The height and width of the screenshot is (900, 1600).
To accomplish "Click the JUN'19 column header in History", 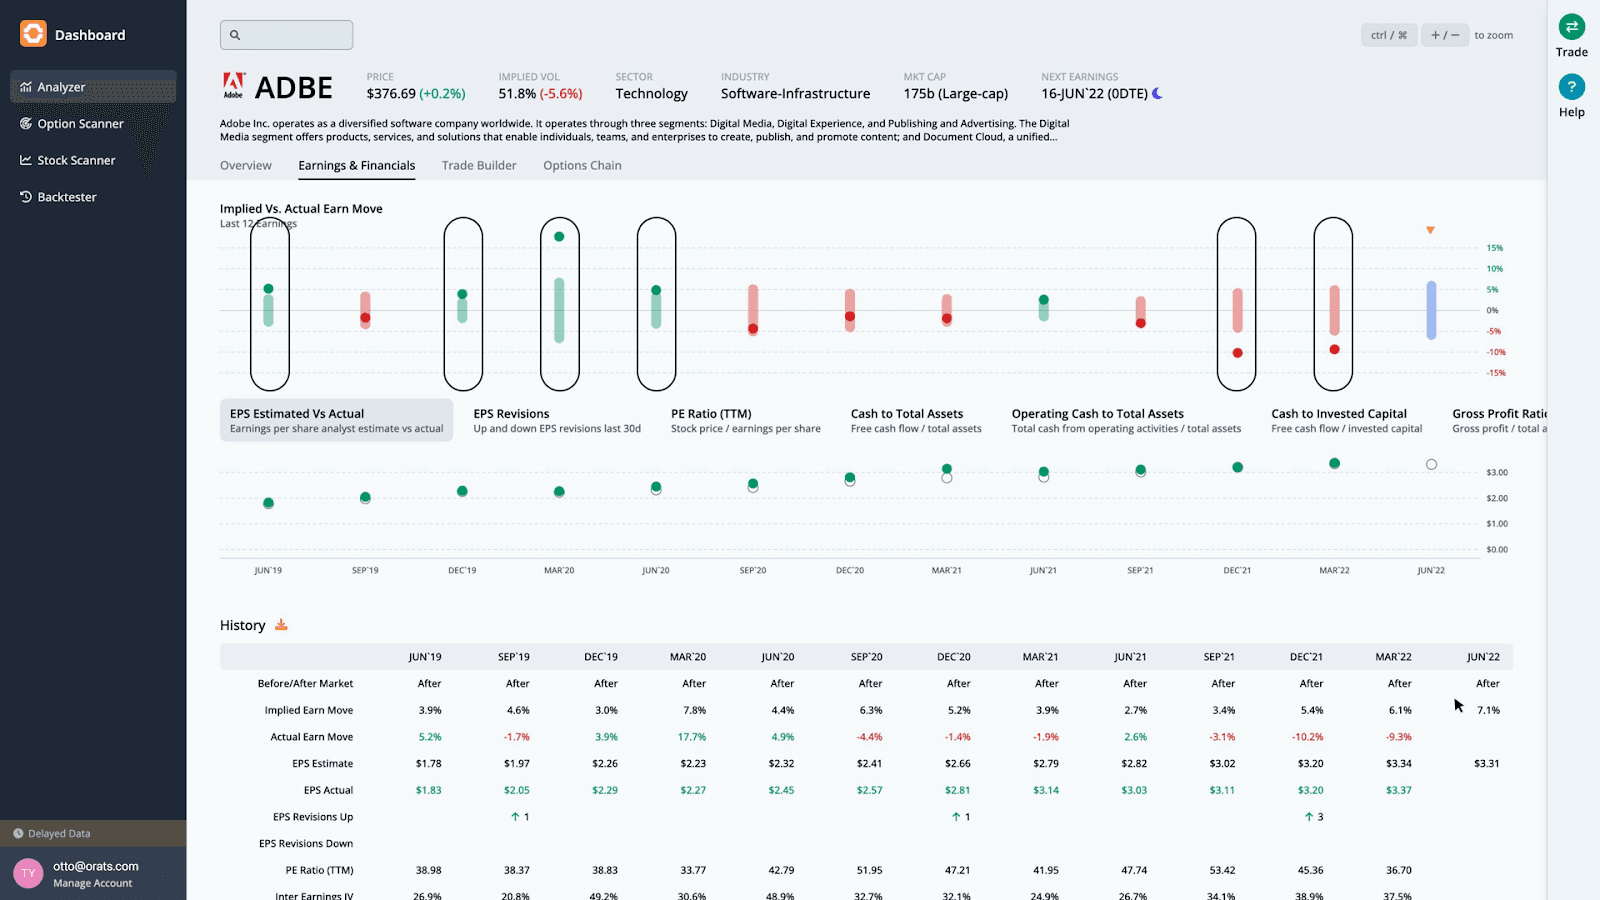I will tap(425, 657).
